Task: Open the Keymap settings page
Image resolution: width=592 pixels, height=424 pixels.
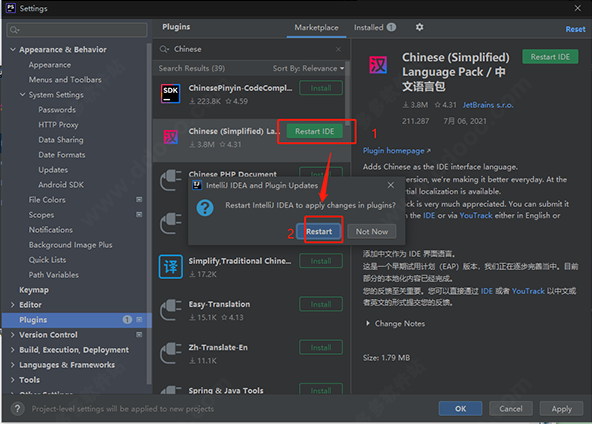Action: pos(34,290)
